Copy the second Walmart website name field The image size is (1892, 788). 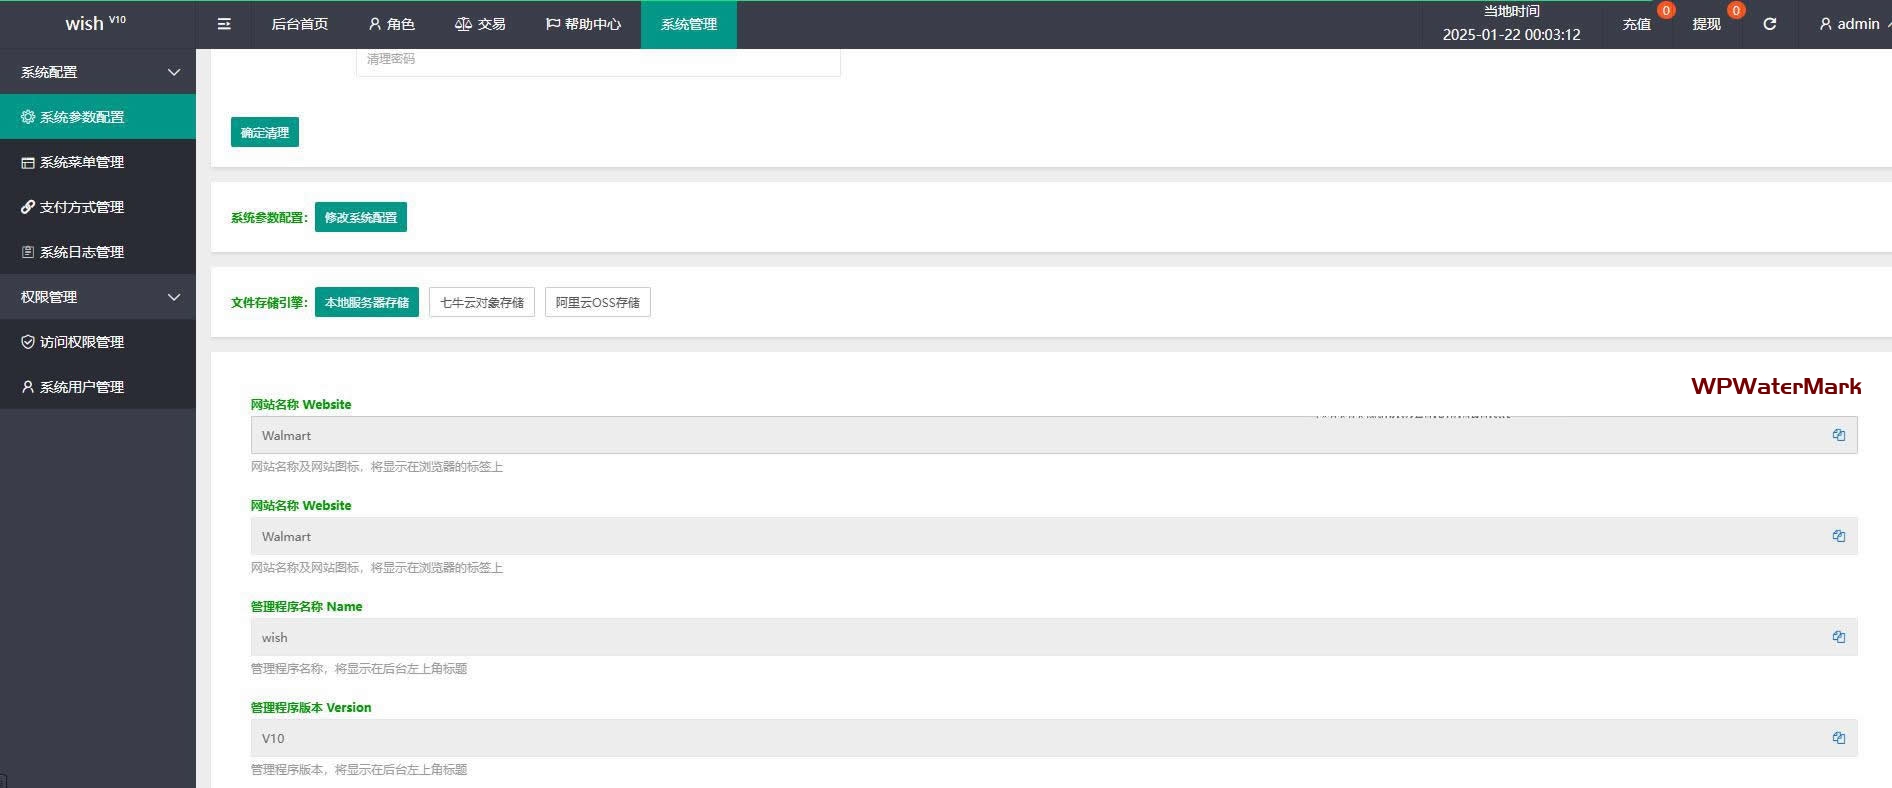(1838, 536)
